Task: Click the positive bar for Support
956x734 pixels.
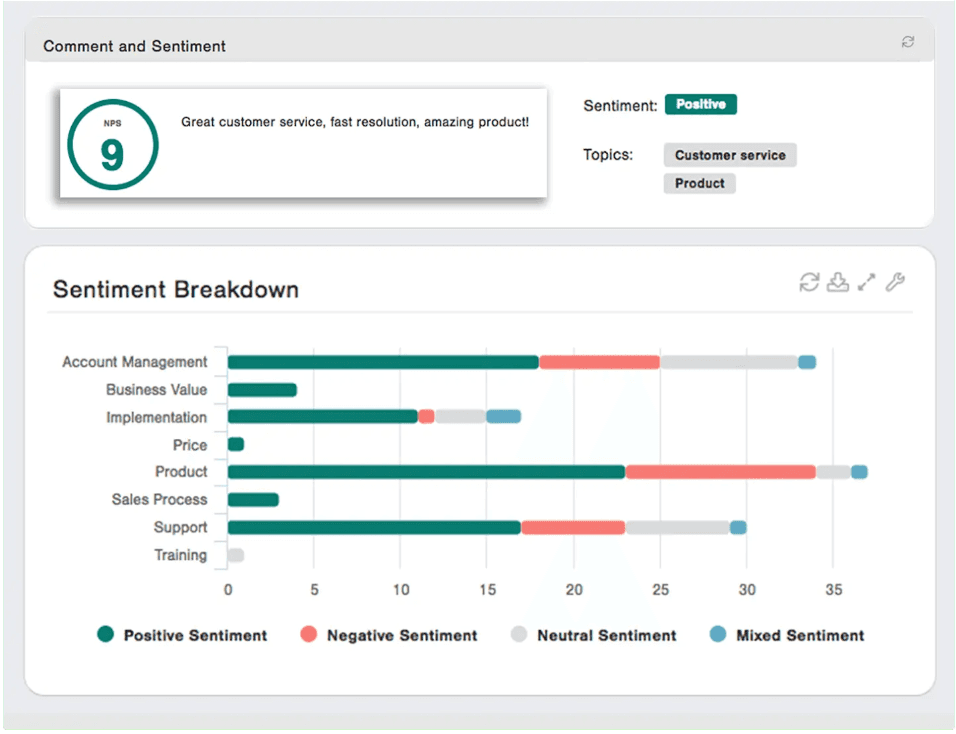Action: tap(374, 527)
